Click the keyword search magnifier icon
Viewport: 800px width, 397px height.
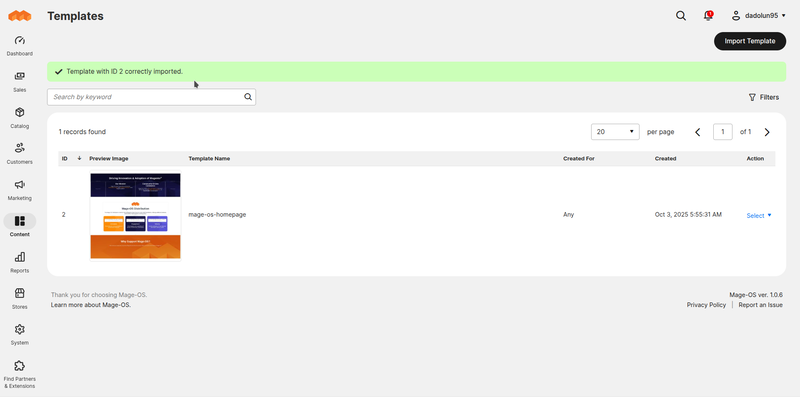click(x=248, y=97)
